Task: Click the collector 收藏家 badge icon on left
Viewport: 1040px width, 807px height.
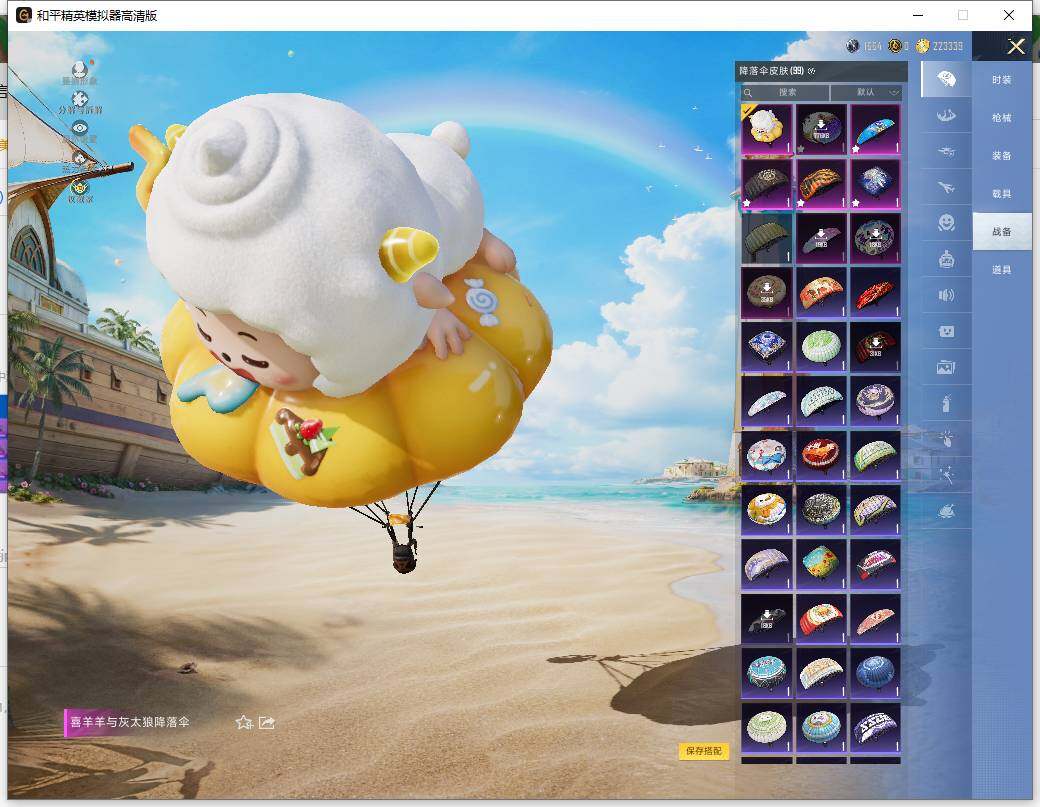Action: pyautogui.click(x=80, y=188)
